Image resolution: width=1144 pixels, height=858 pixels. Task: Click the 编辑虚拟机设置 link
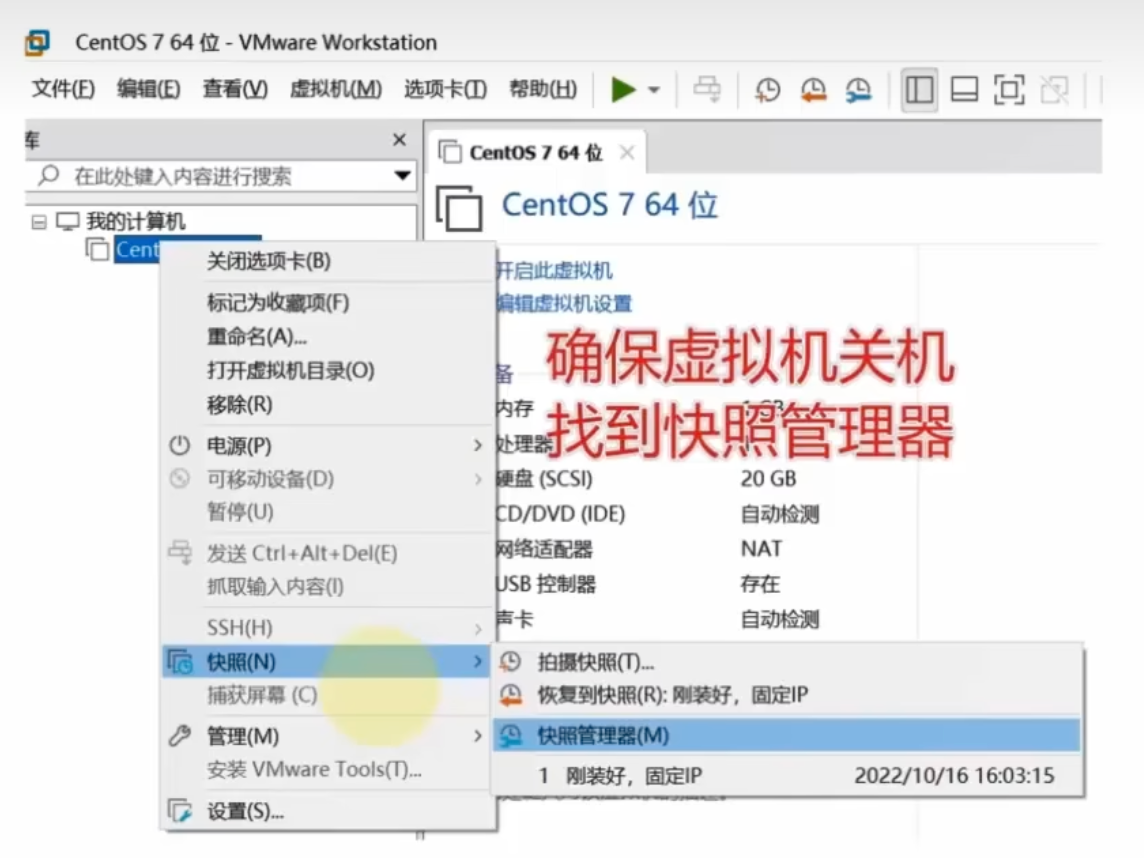564,304
